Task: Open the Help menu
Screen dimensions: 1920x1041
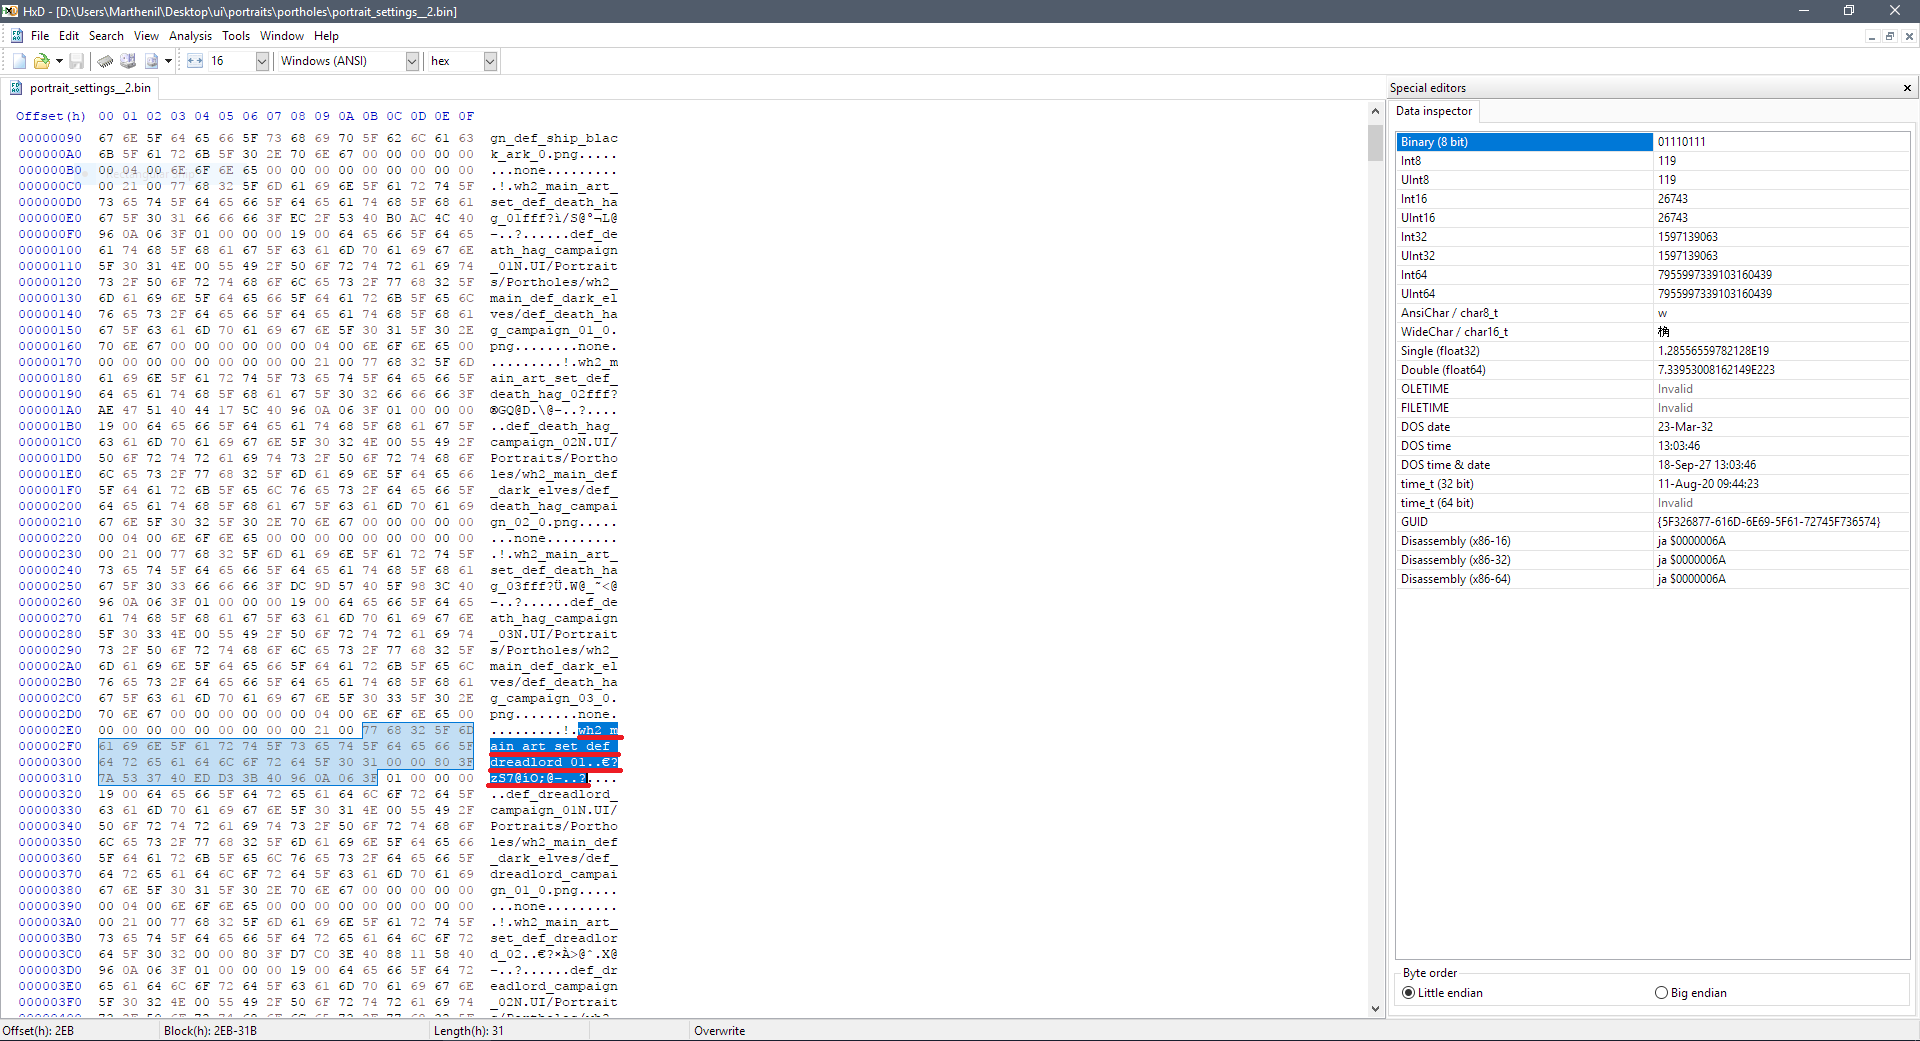Action: coord(326,36)
